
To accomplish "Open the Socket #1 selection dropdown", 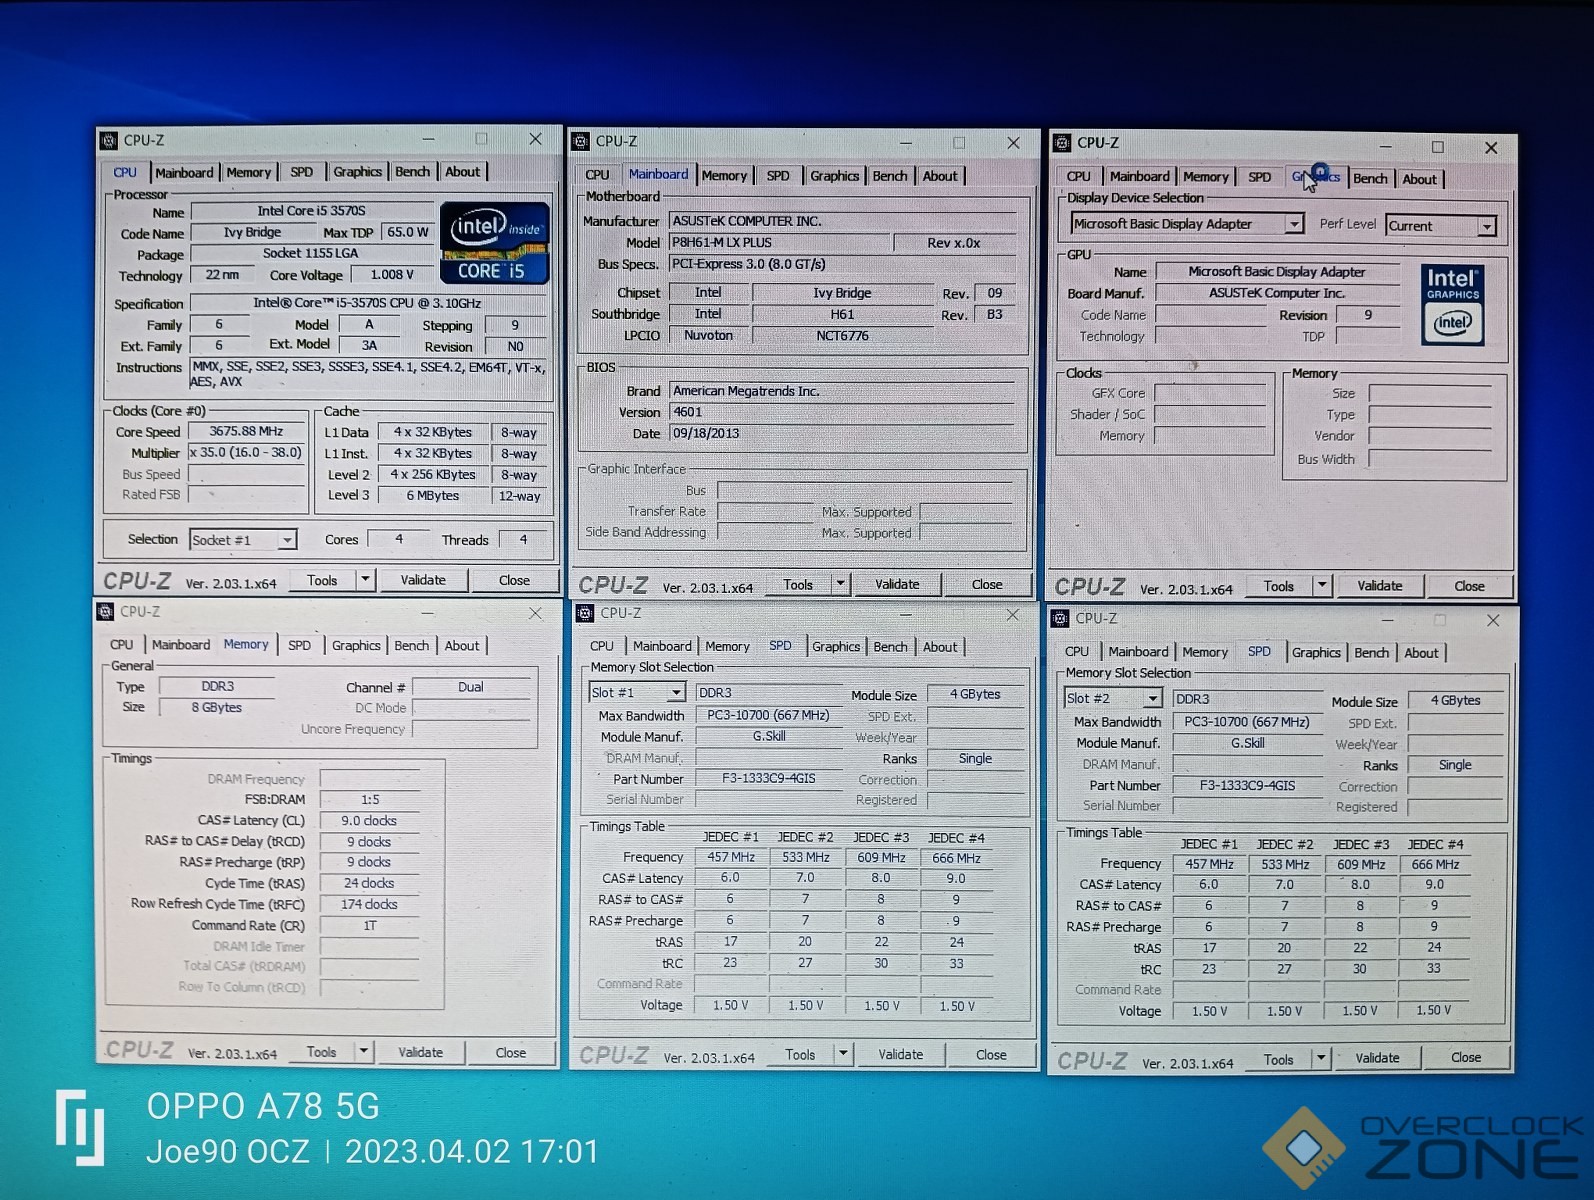I will [287, 540].
